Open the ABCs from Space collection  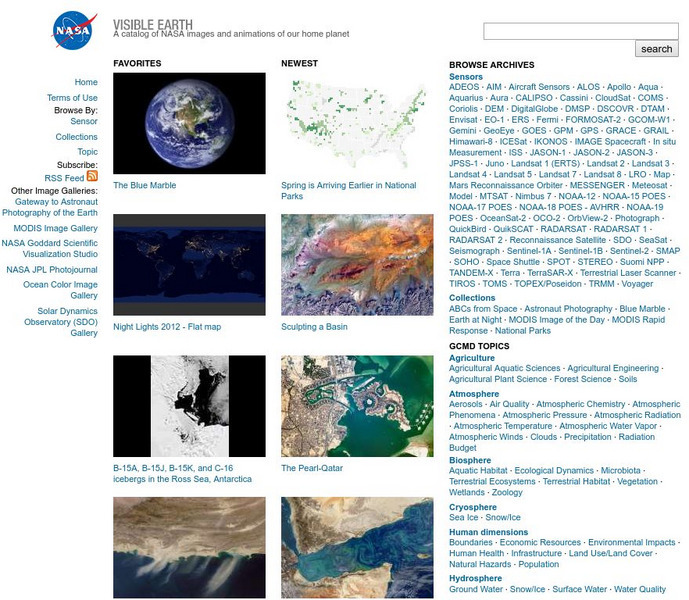point(483,309)
